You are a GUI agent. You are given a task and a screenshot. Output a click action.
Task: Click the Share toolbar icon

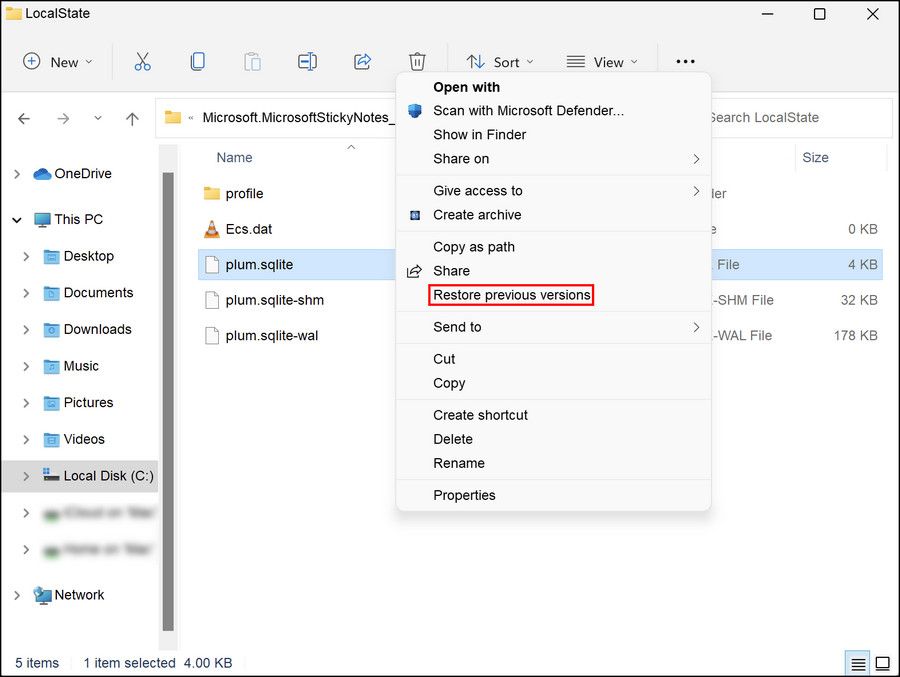click(362, 61)
